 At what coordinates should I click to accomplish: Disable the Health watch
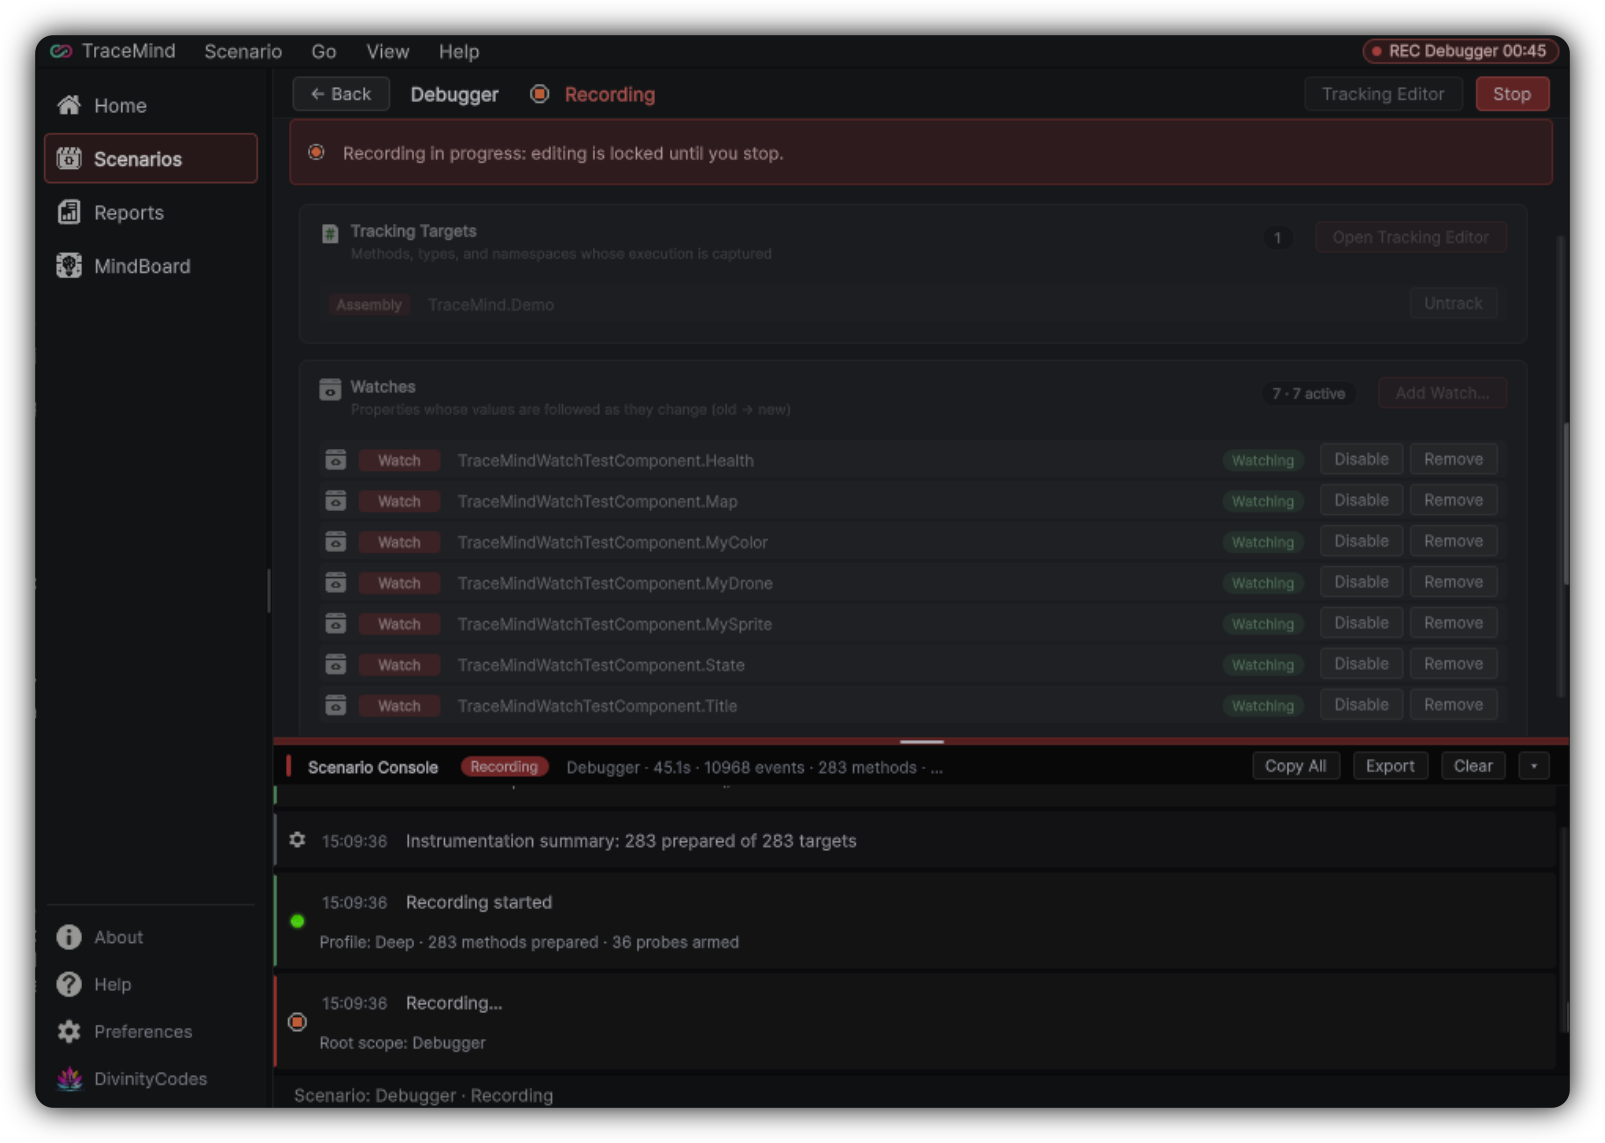(x=1361, y=459)
